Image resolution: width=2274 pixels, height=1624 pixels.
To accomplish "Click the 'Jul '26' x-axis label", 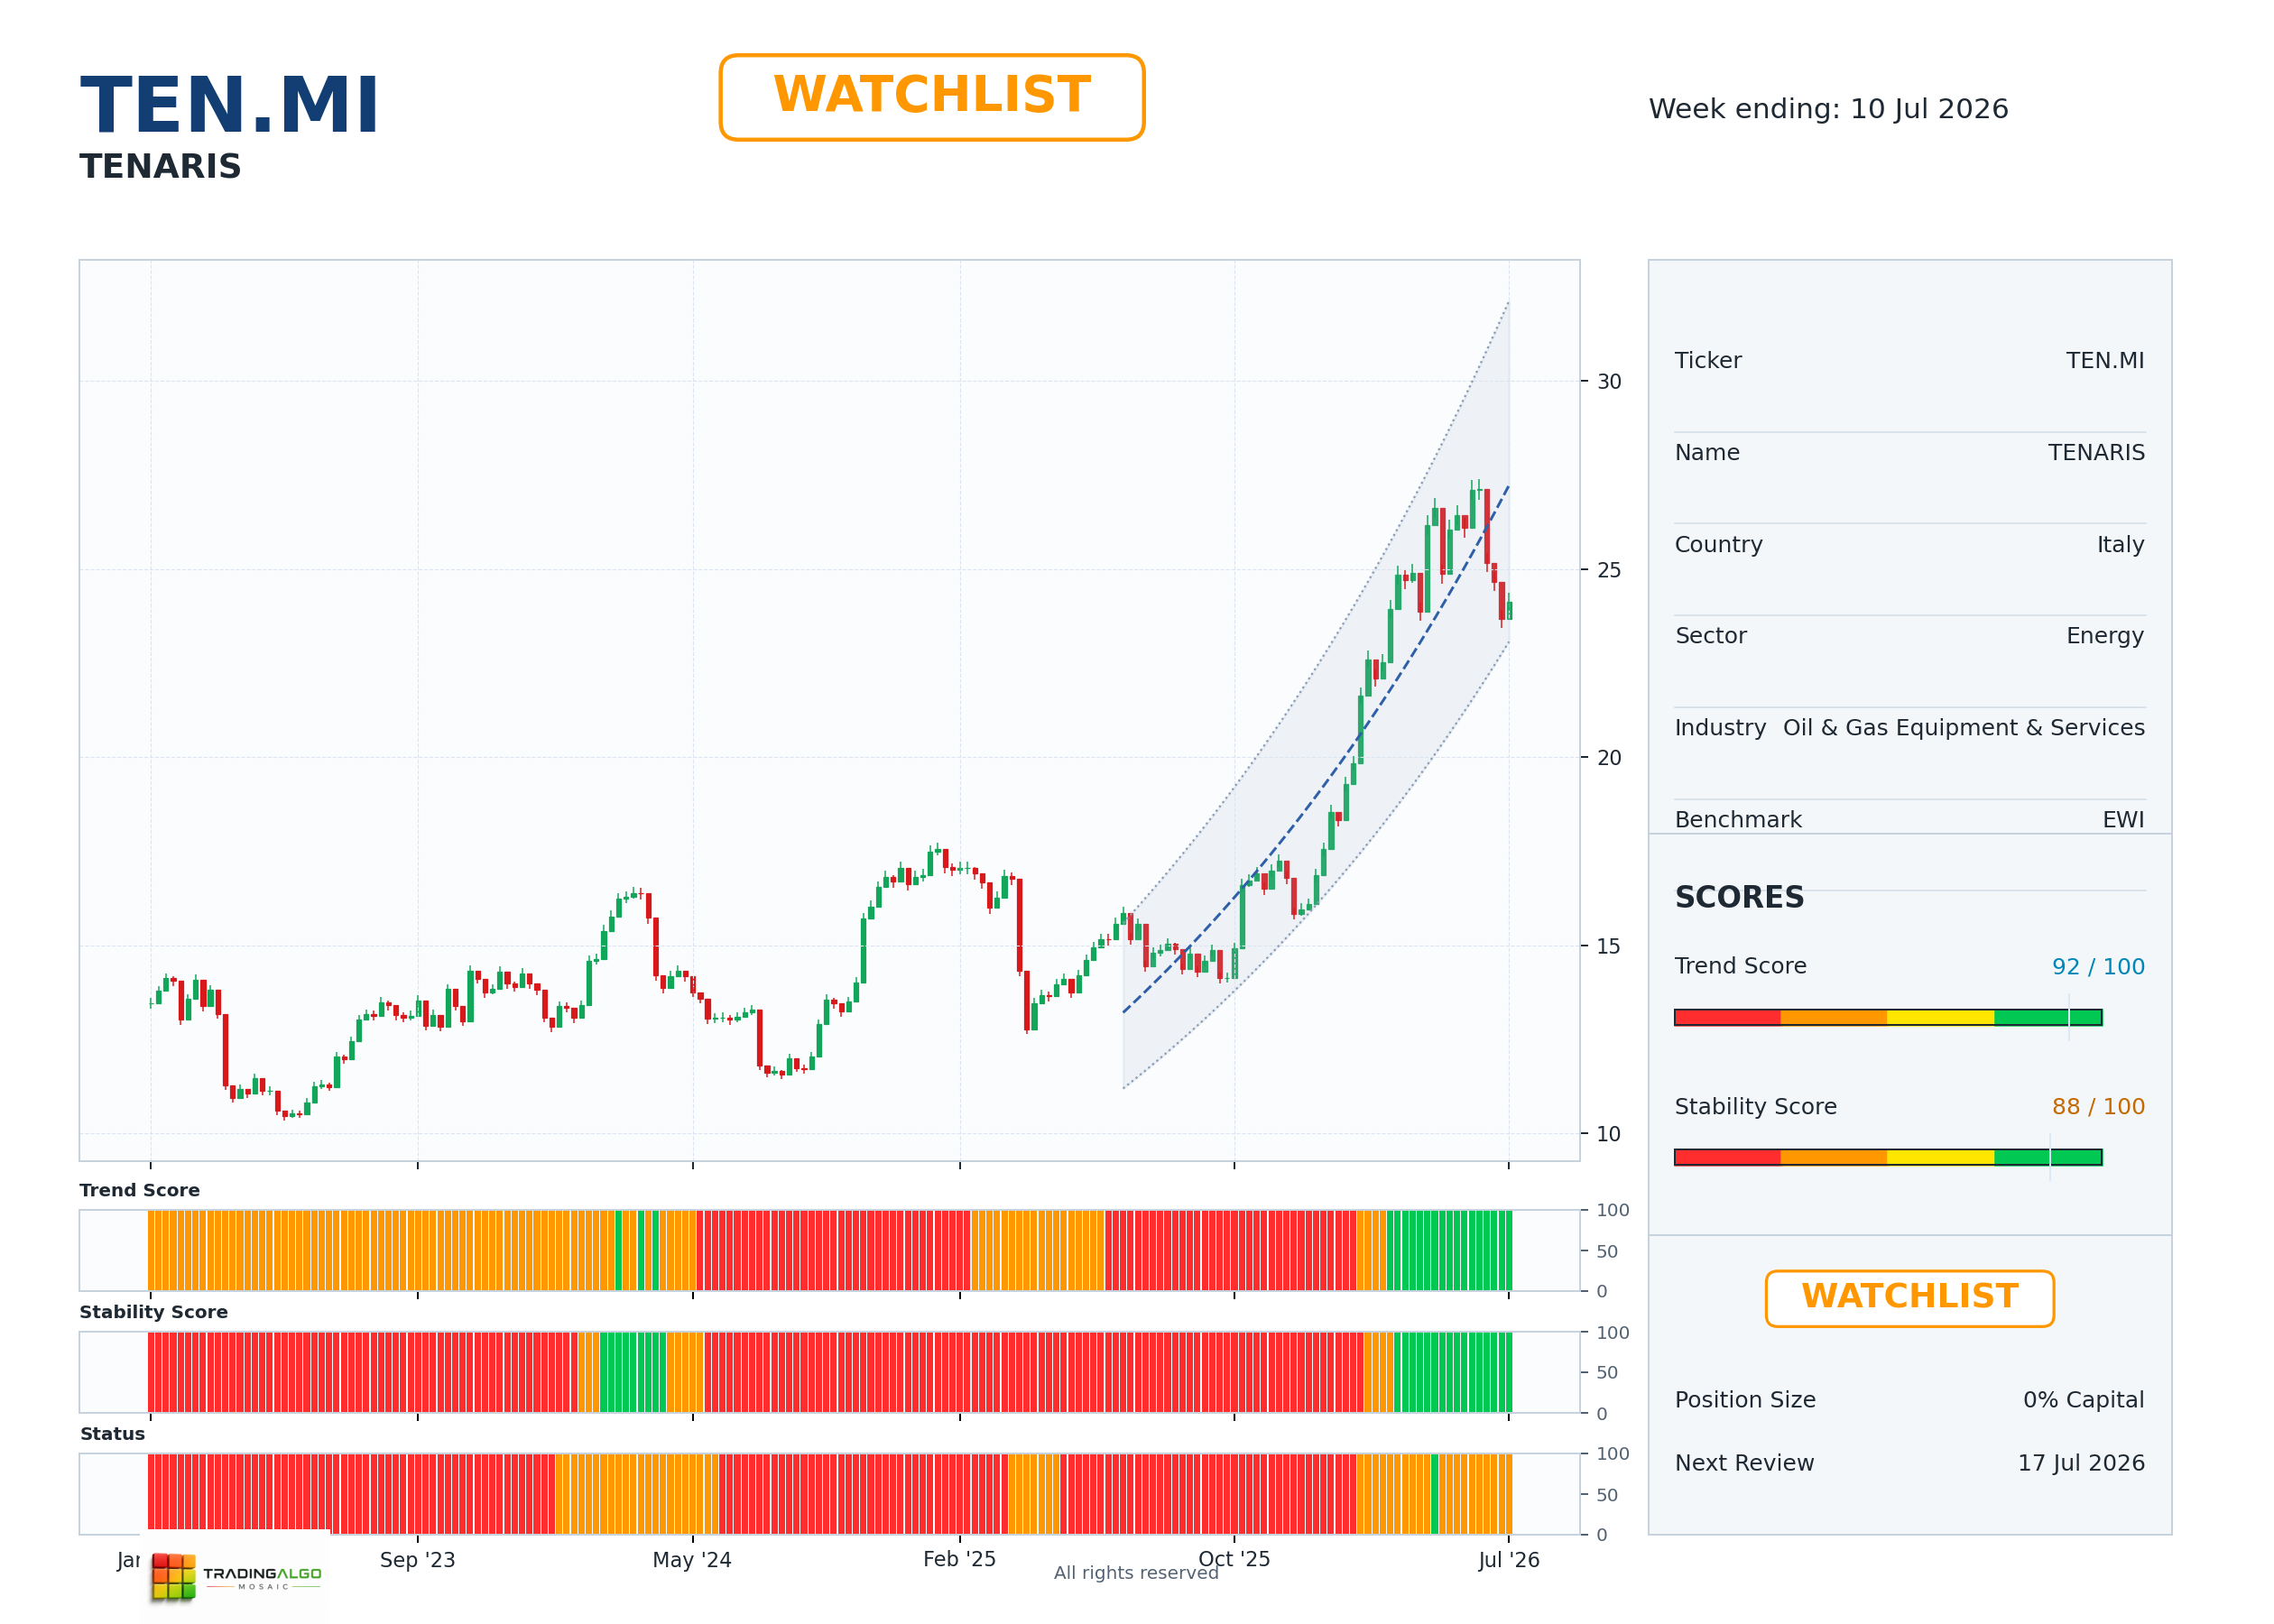I will click(x=1509, y=1560).
